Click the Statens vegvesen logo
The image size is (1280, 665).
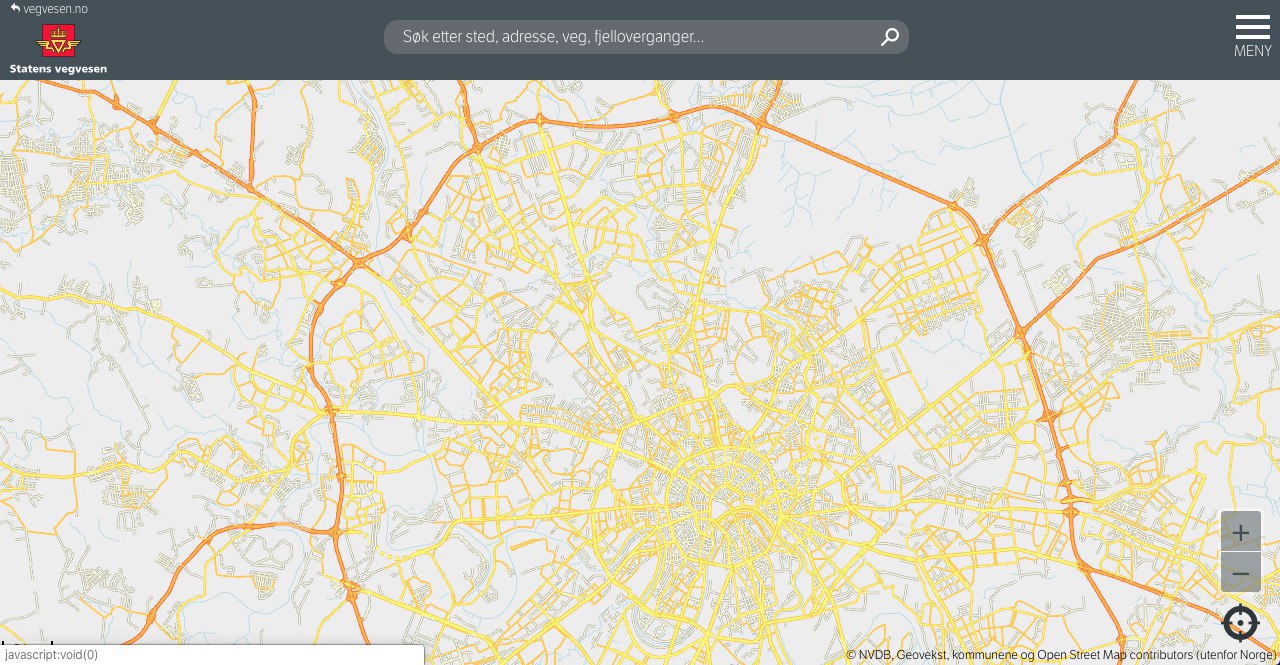point(58,49)
